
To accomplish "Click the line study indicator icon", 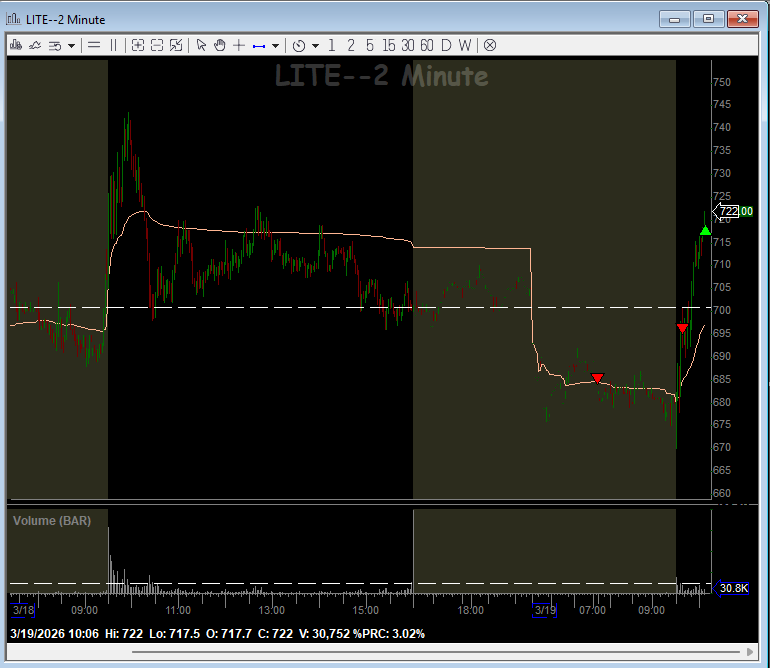I will [35, 46].
